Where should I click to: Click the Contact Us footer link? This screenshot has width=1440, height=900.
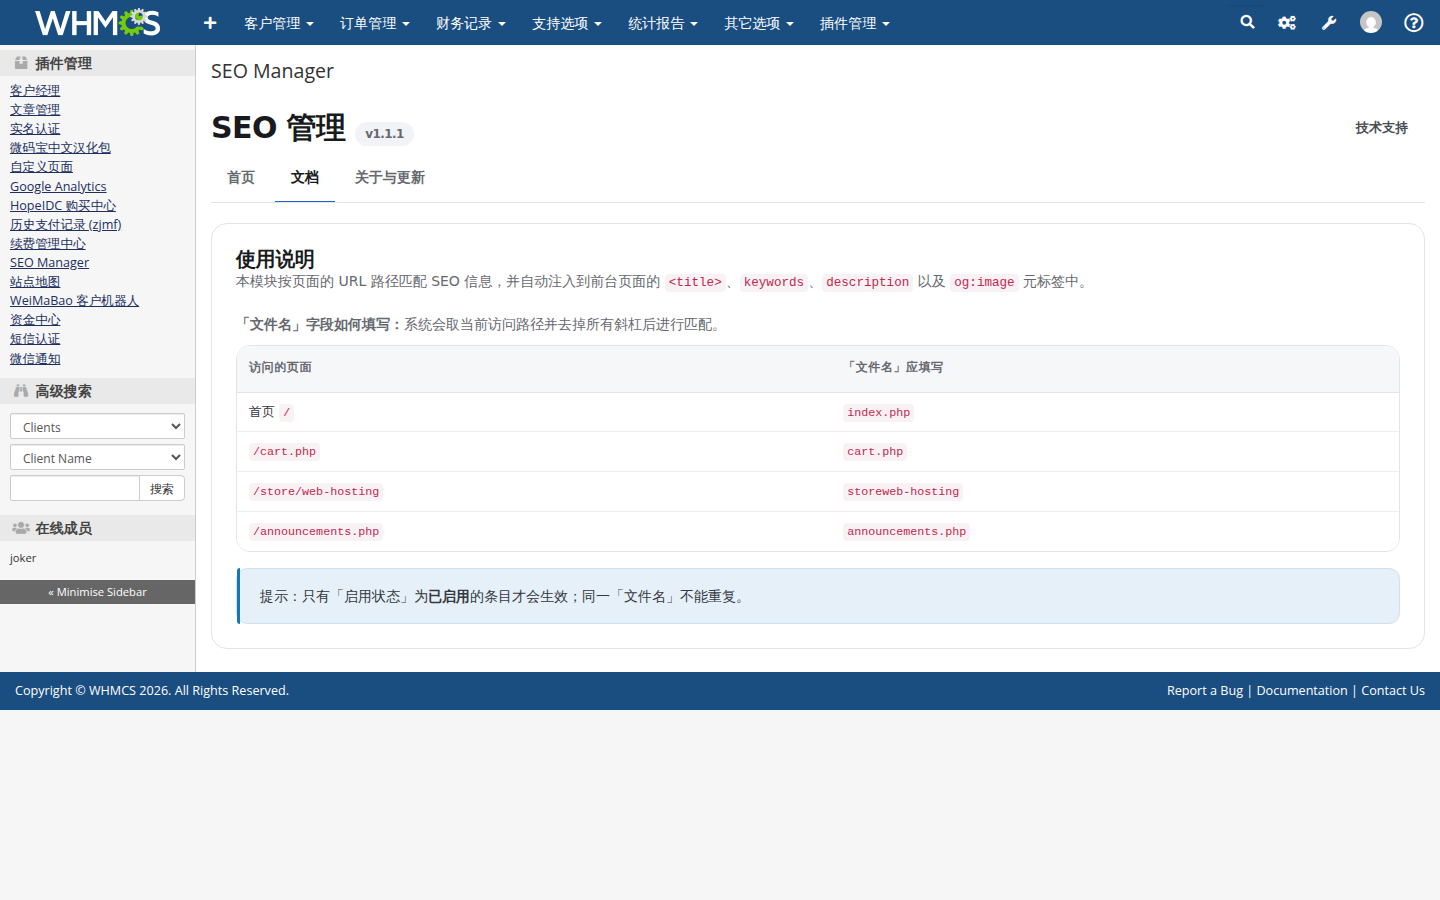click(x=1393, y=691)
